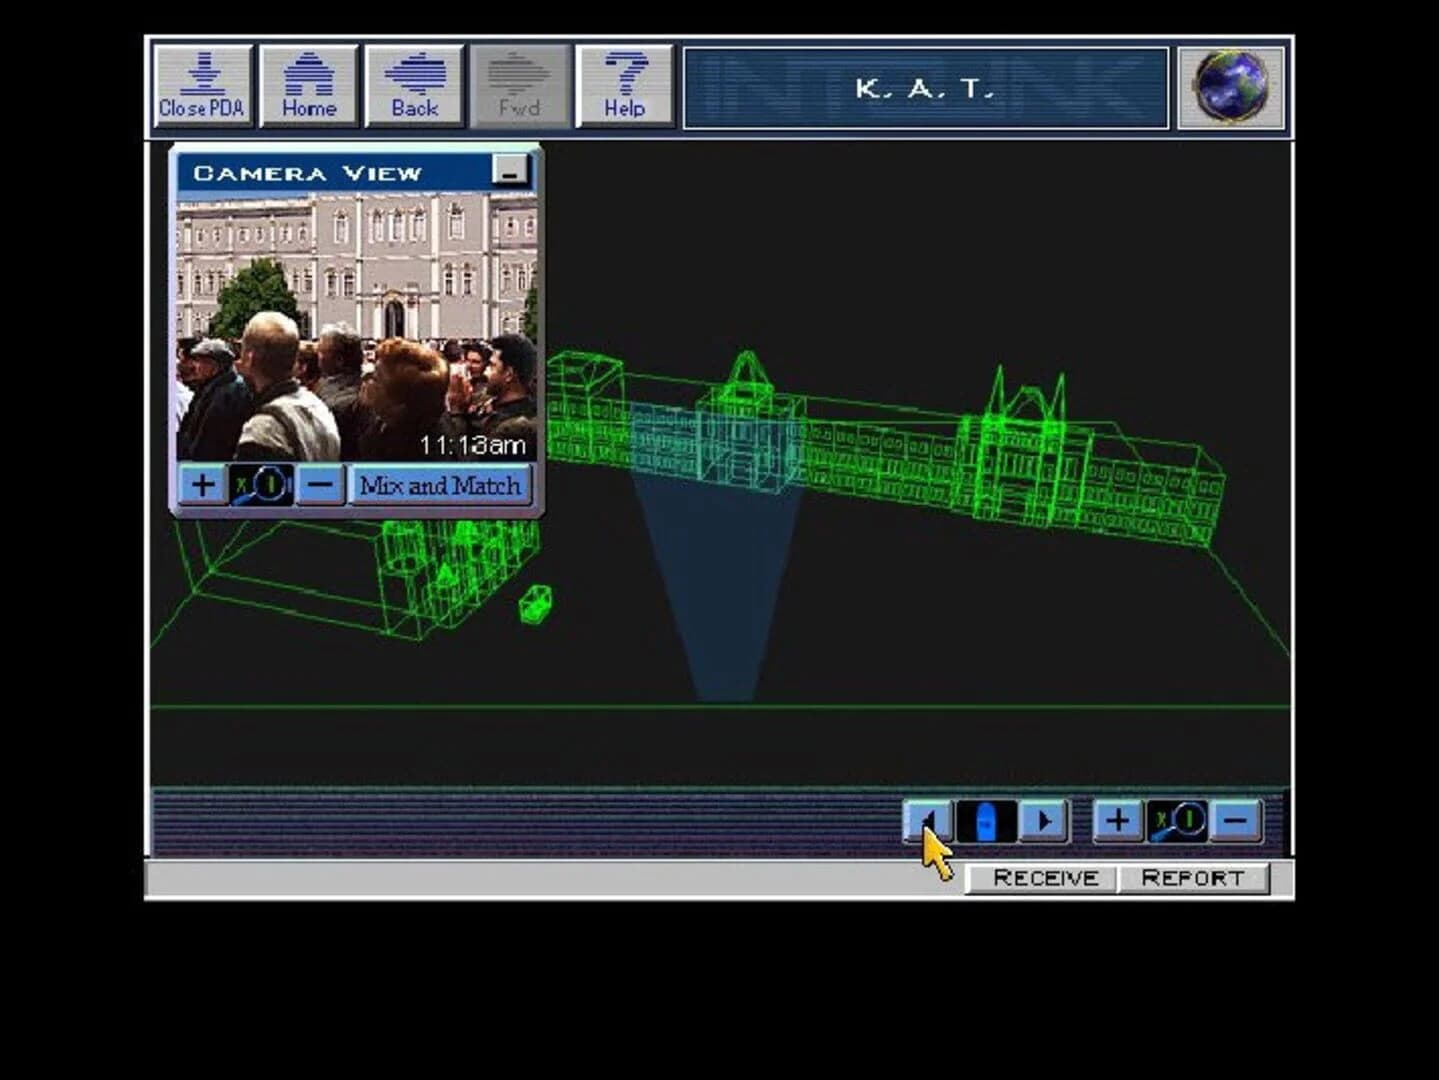Rotate the wireframe right with the right arrow icon
This screenshot has width=1439, height=1080.
(1044, 822)
